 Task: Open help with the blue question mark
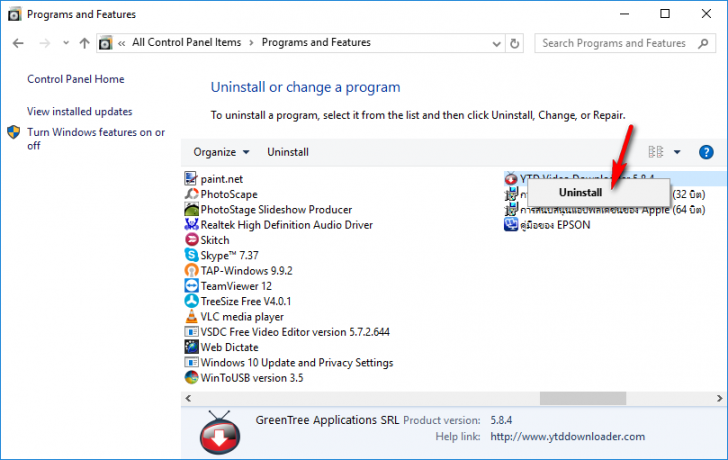[x=706, y=152]
